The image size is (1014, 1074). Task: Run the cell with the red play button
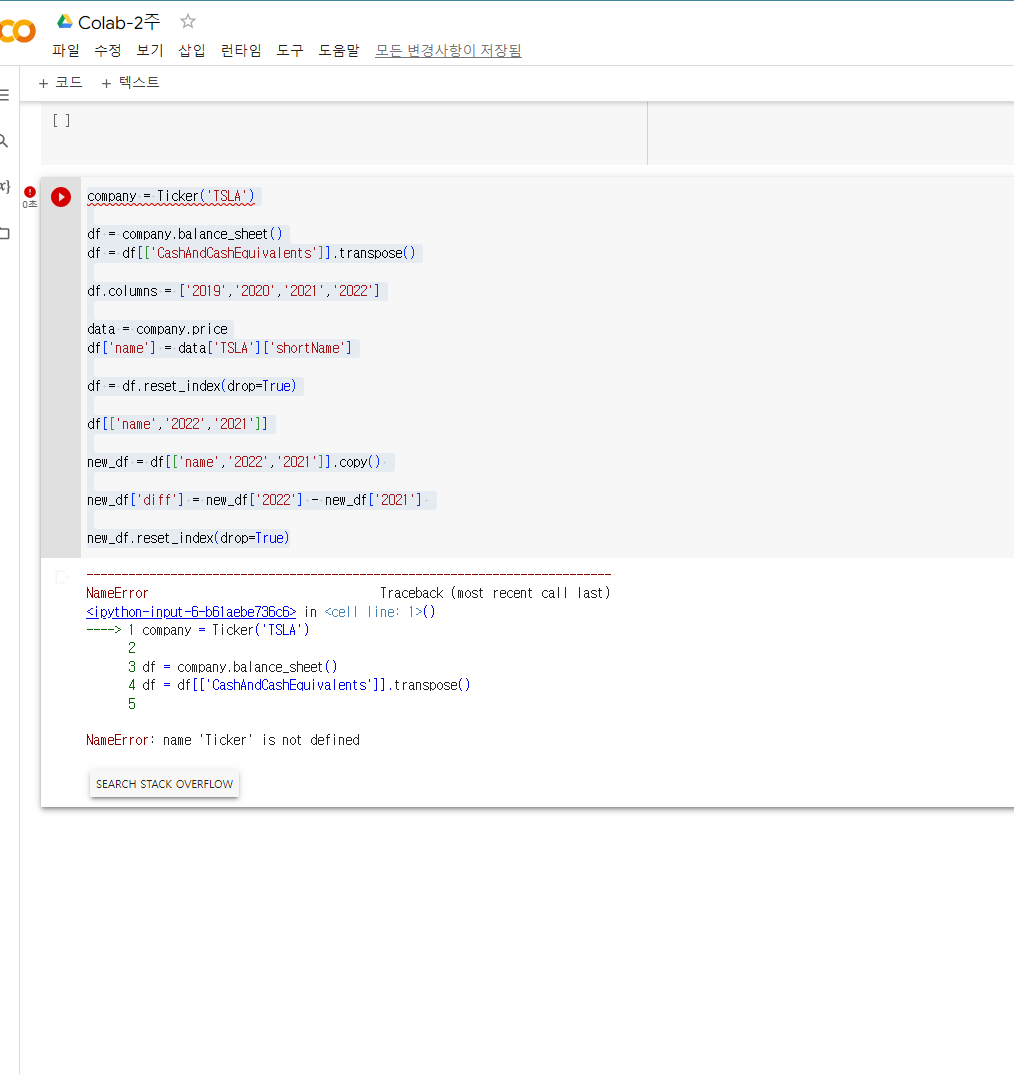coord(61,197)
